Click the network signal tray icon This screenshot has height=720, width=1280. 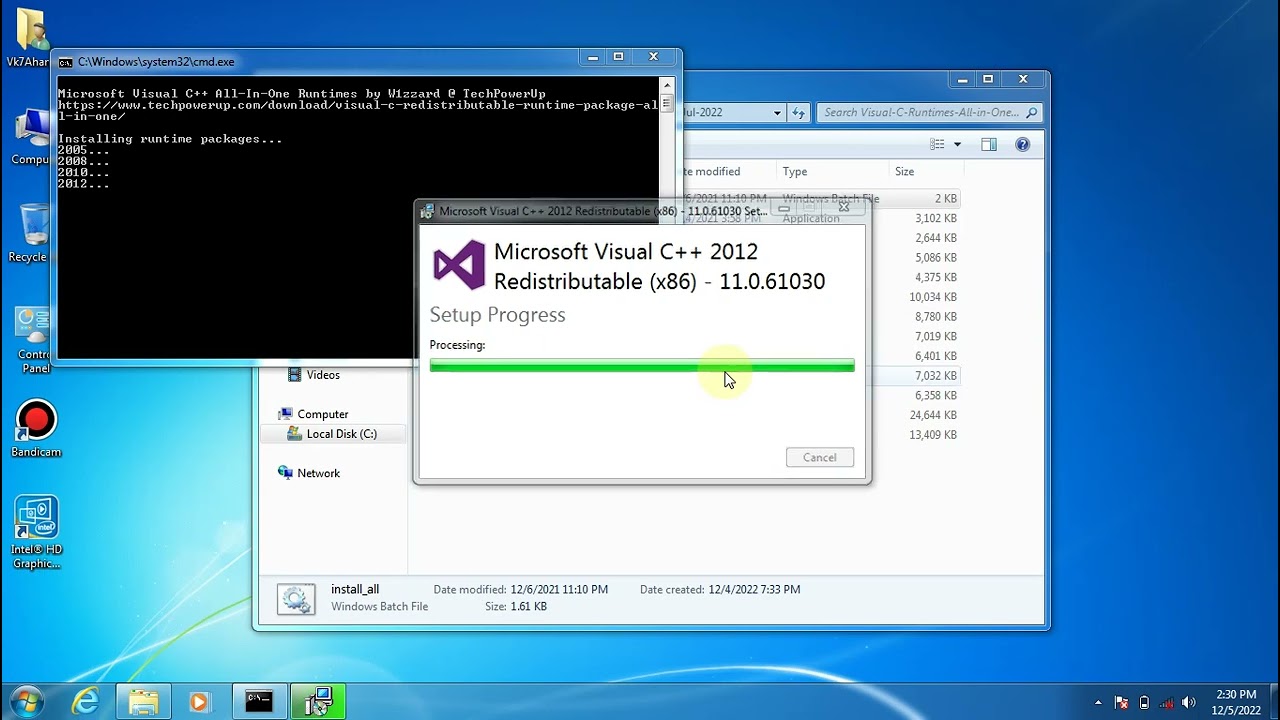[1166, 702]
